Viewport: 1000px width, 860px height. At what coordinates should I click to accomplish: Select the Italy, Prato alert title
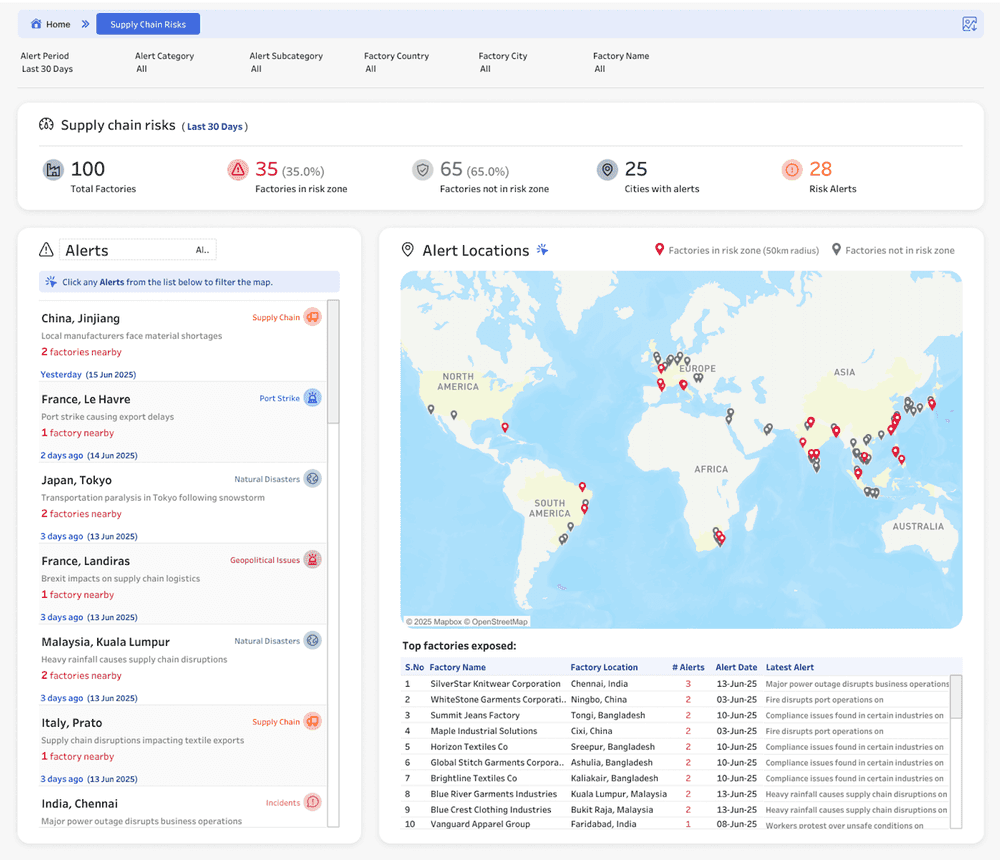click(71, 723)
